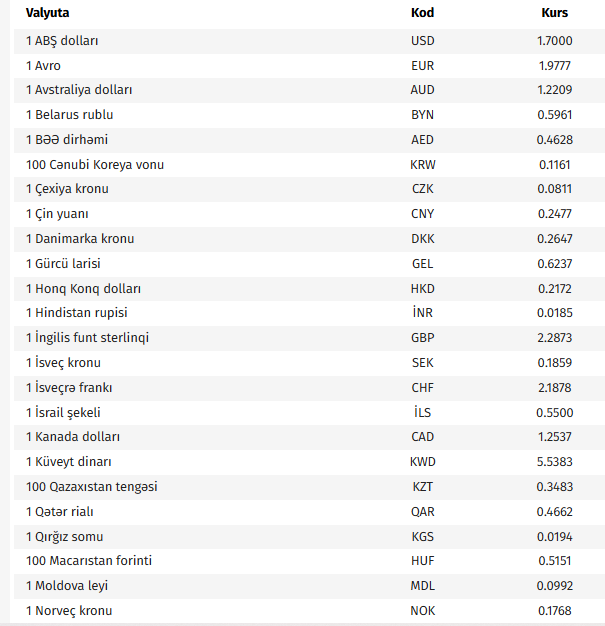
Task: Click the Kod column header
Action: click(422, 14)
